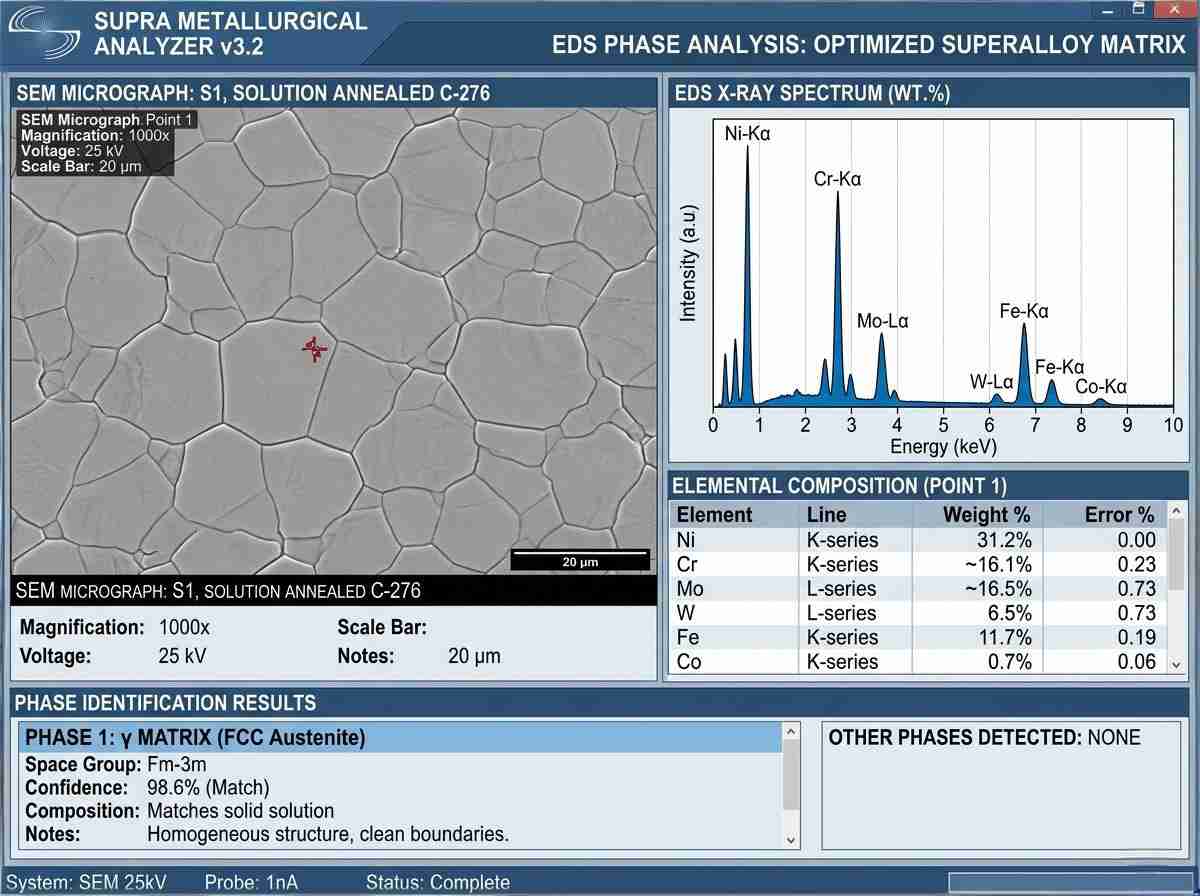The image size is (1200, 896).
Task: Click the Cr-Kα peak label in spectrum
Action: [x=837, y=180]
